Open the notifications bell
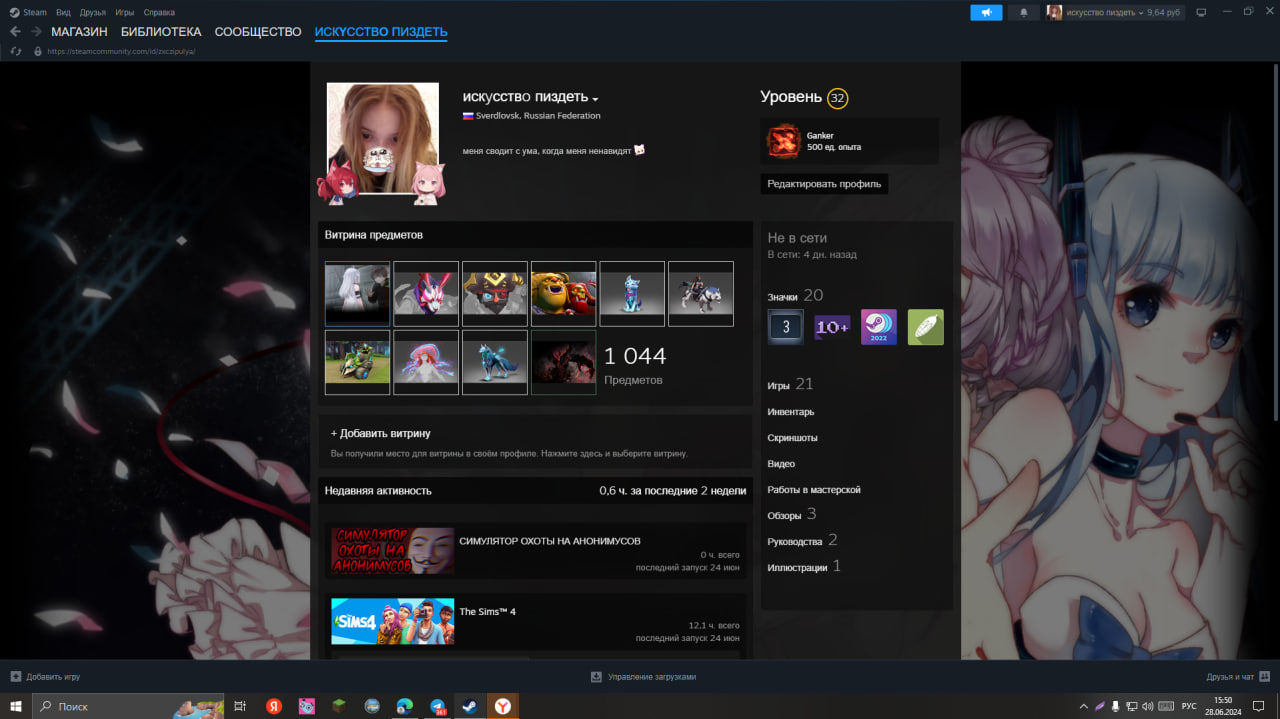The width and height of the screenshot is (1280, 719). click(1023, 12)
